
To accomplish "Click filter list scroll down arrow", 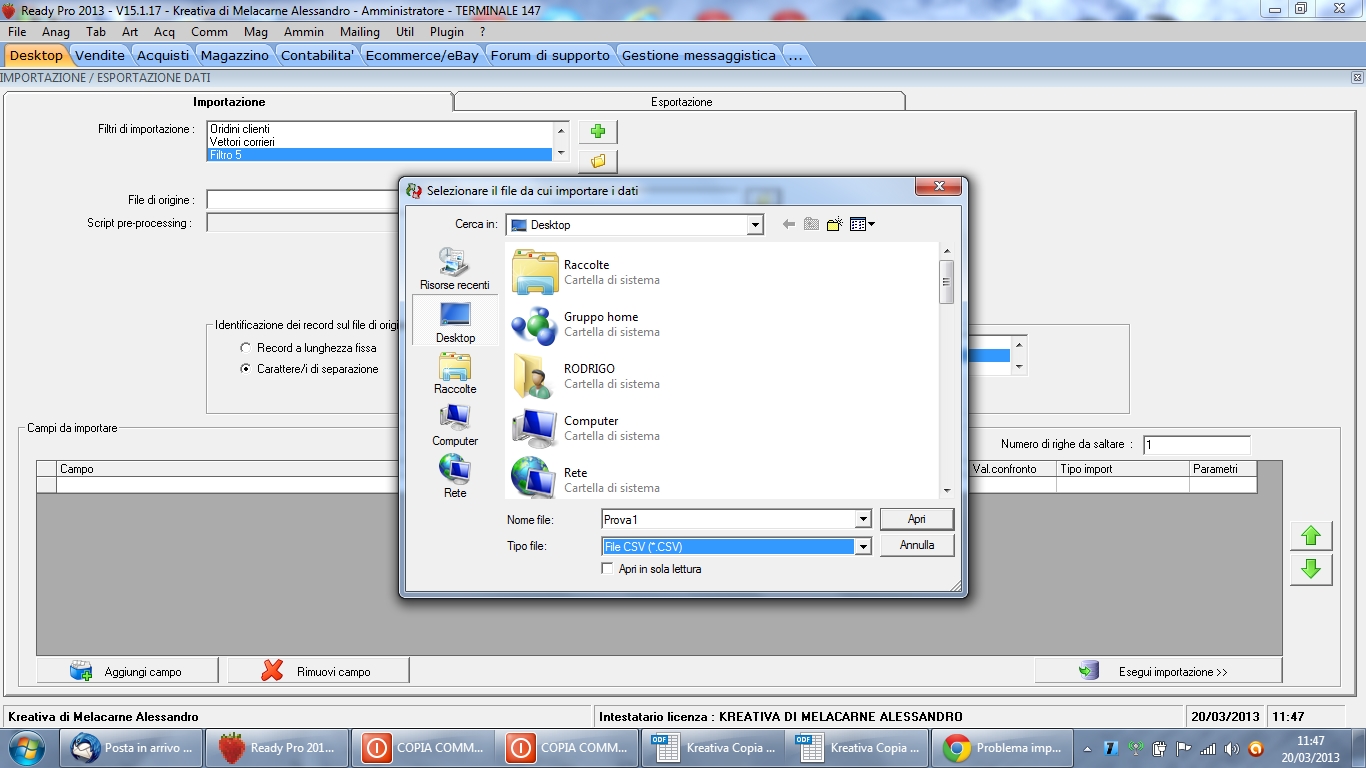I will click(561, 154).
